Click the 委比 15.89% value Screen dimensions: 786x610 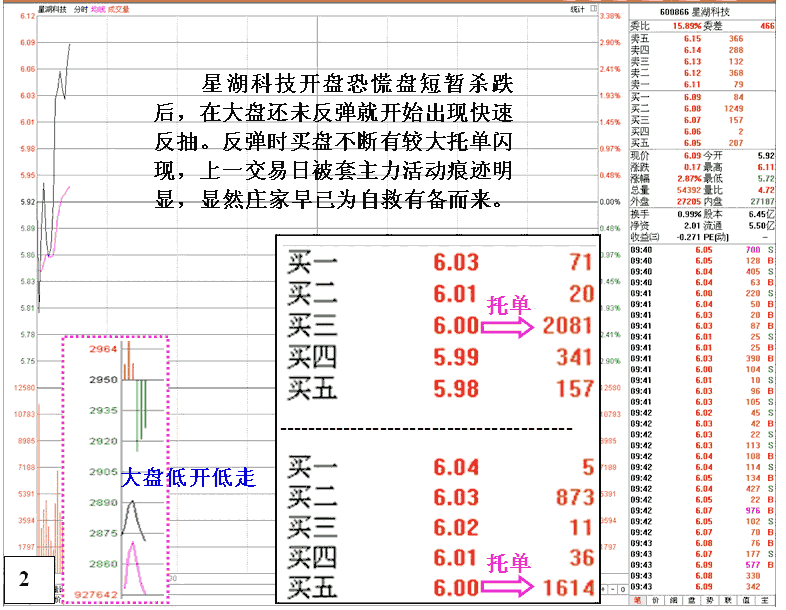pos(687,26)
